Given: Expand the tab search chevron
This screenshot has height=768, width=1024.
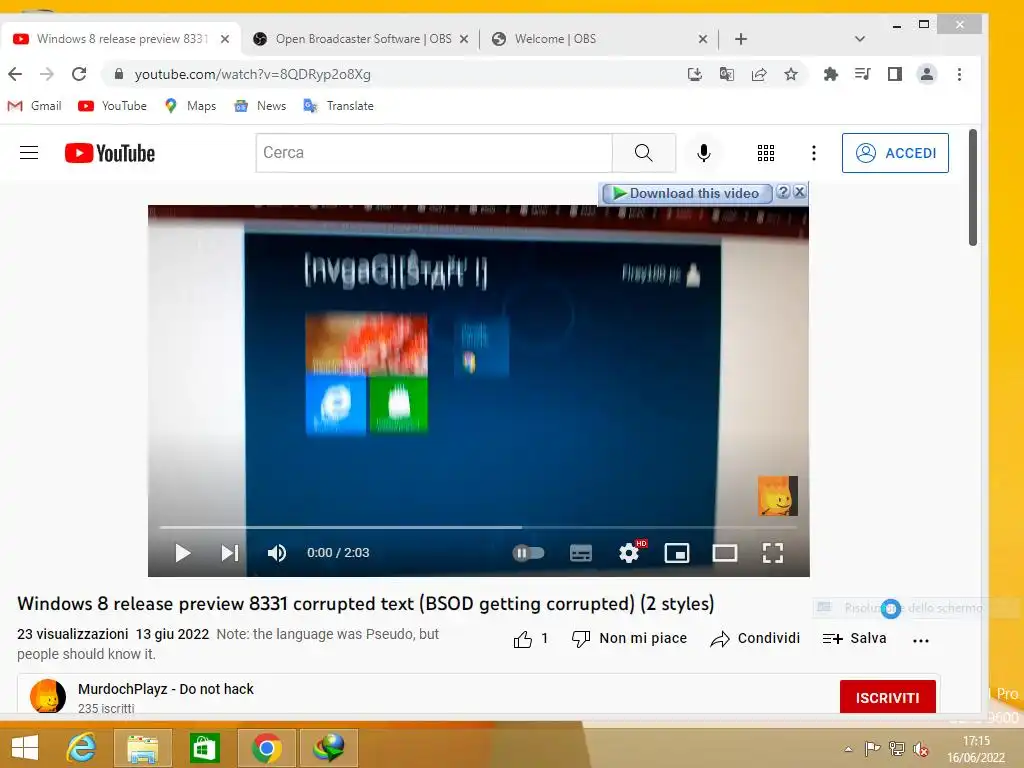Looking at the screenshot, I should [x=860, y=39].
